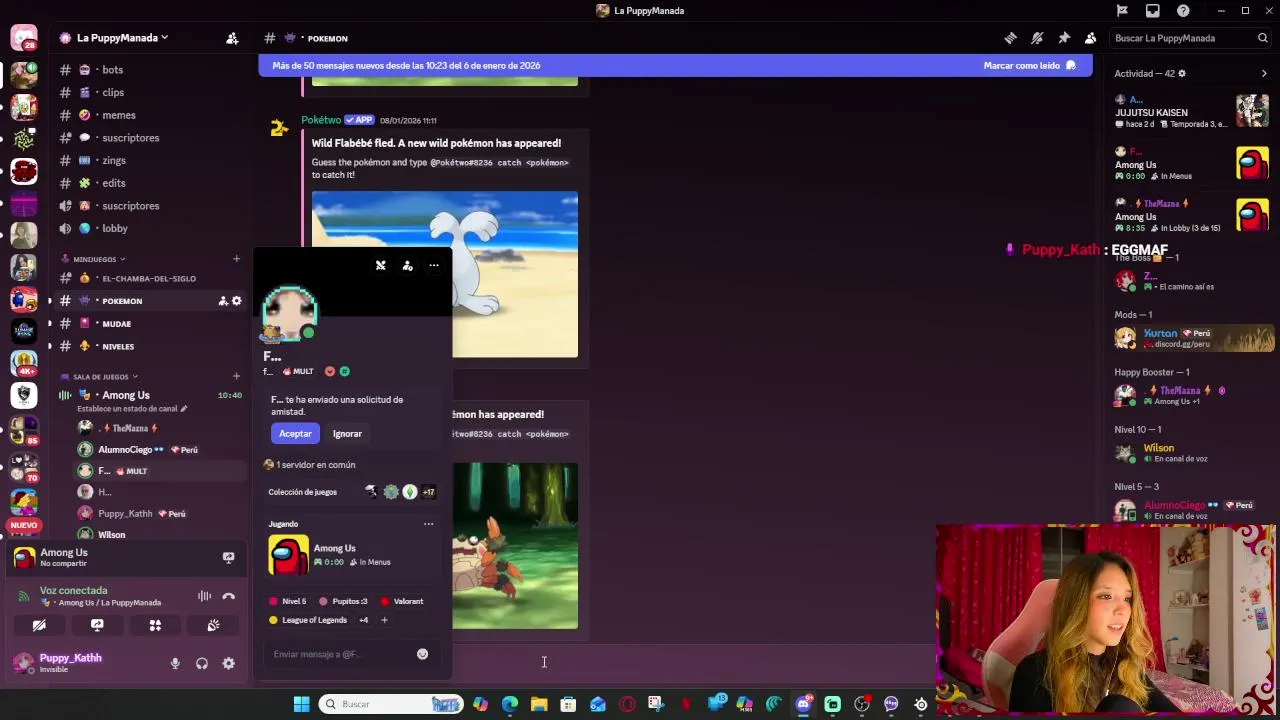Expand +4 more roles in profile
Image resolution: width=1280 pixels, height=720 pixels.
[x=363, y=620]
